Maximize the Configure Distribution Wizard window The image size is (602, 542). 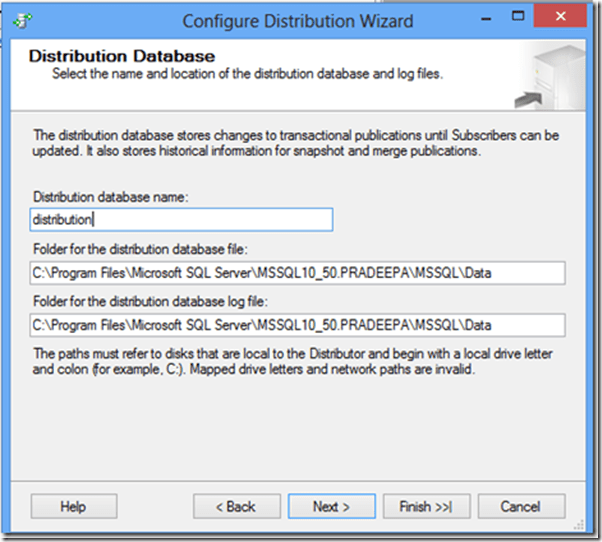(x=521, y=18)
